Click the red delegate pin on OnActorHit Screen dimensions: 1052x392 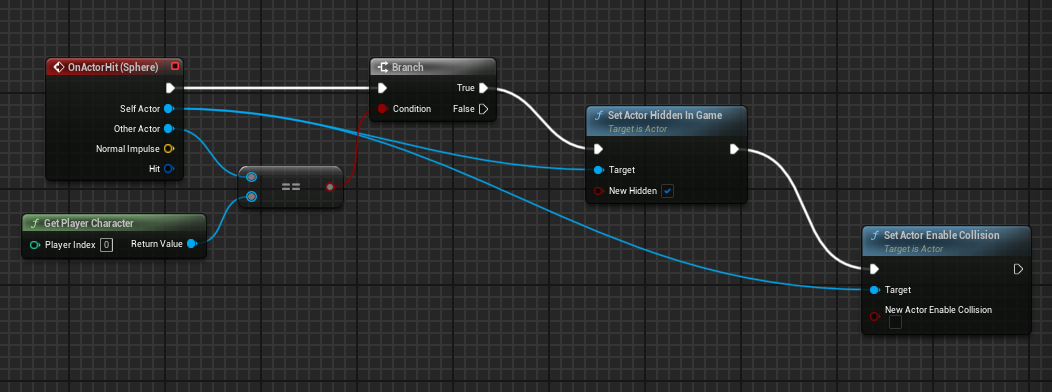pyautogui.click(x=175, y=66)
